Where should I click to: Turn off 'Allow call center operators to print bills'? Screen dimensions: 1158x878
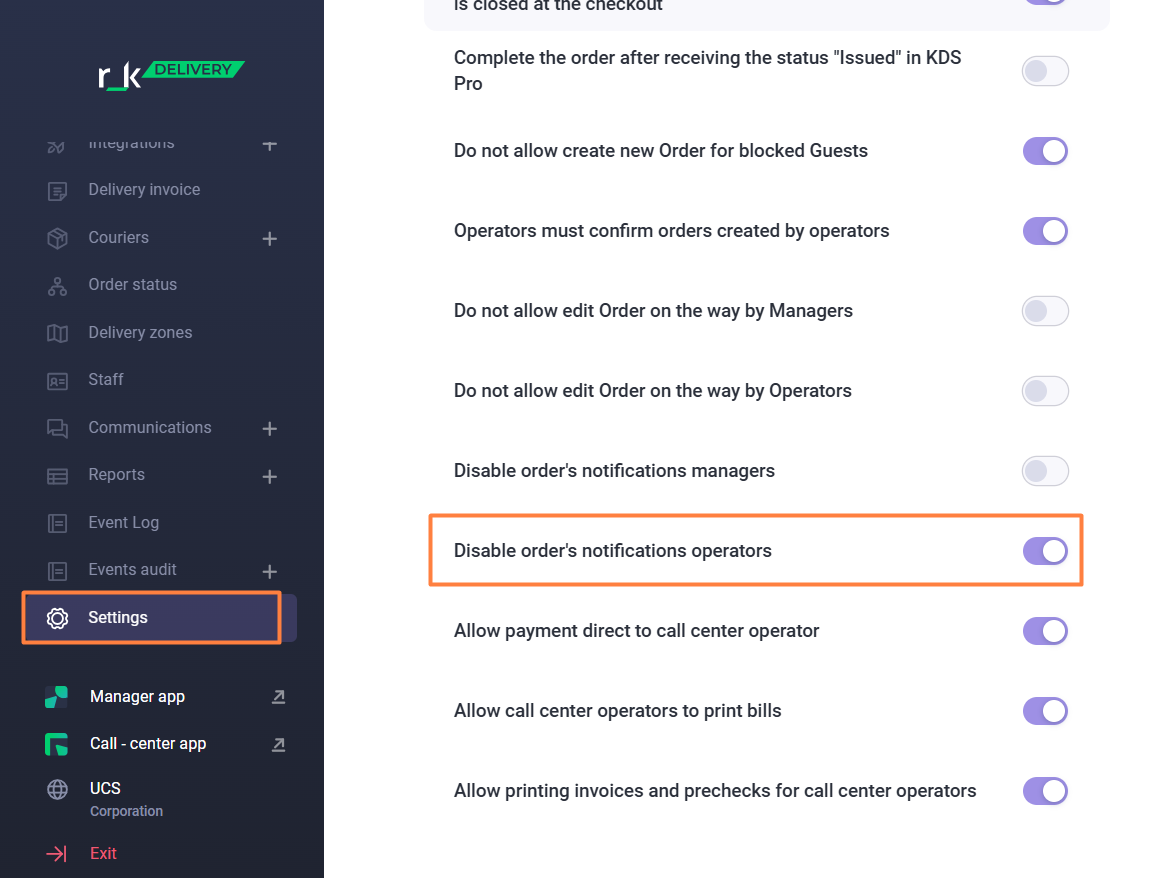(1045, 711)
